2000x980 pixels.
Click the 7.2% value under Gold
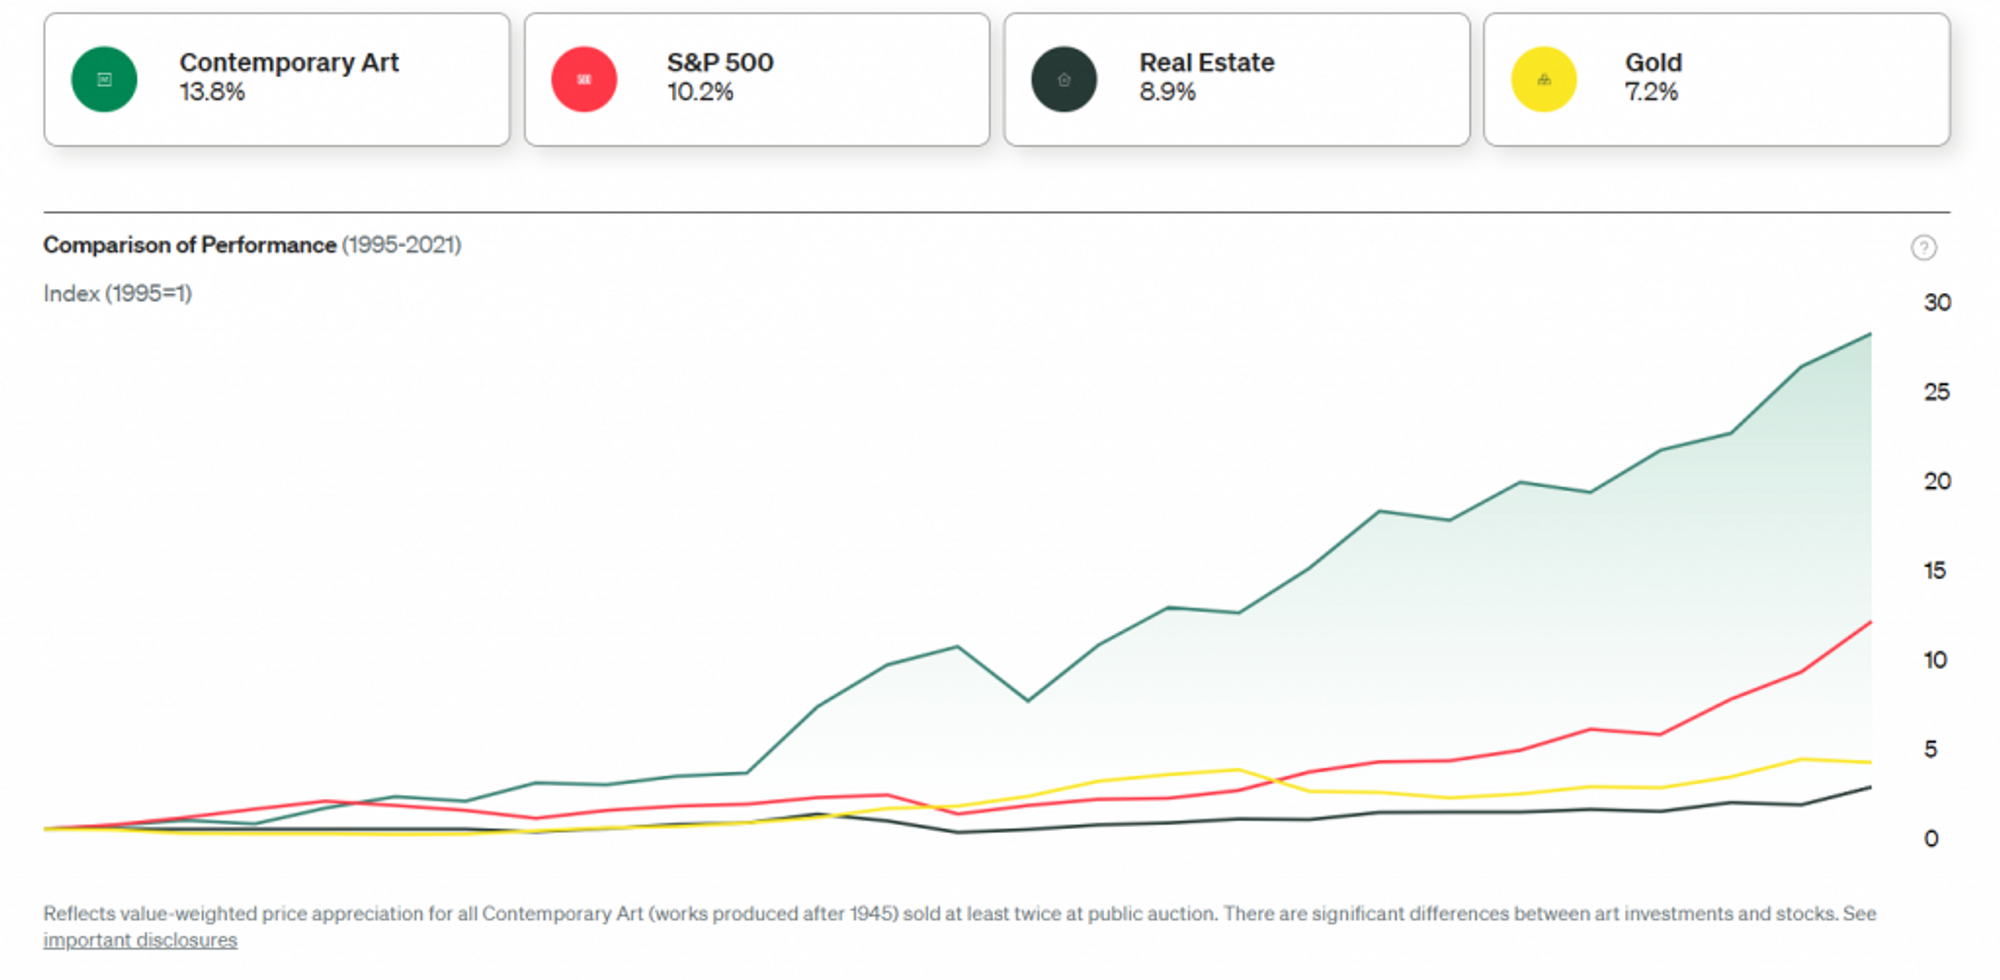1651,93
